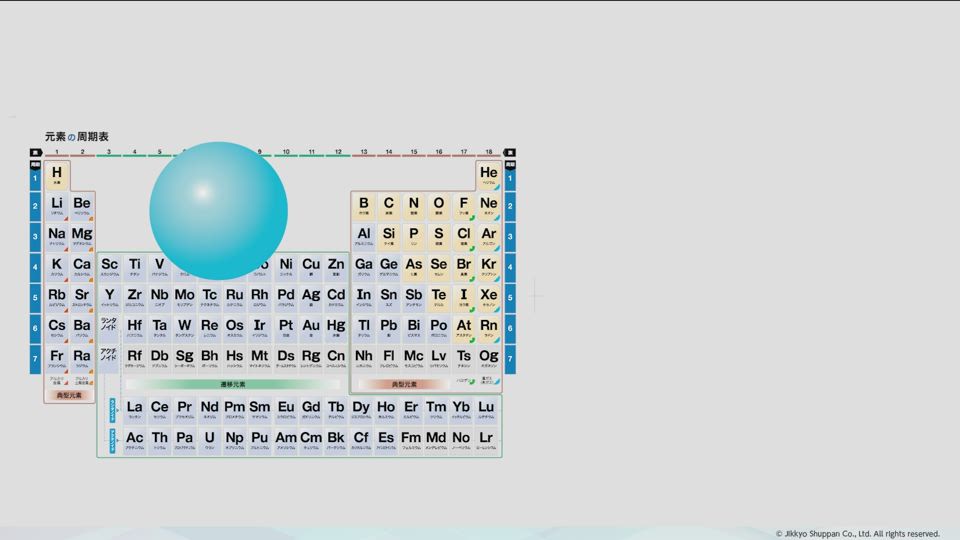960x540 pixels.
Task: Click the 典型元素 bar below Nh–Ts
Action: 404,384
